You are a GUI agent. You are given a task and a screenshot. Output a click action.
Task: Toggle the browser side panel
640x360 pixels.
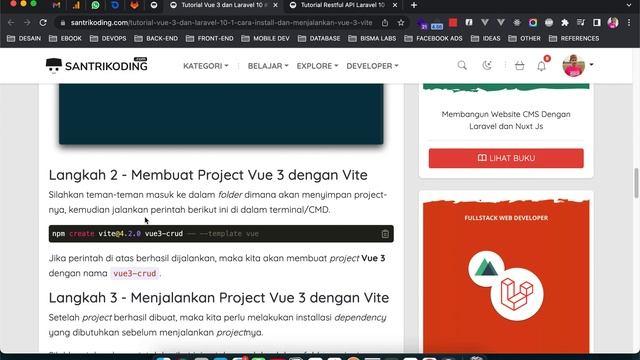pyautogui.click(x=597, y=23)
